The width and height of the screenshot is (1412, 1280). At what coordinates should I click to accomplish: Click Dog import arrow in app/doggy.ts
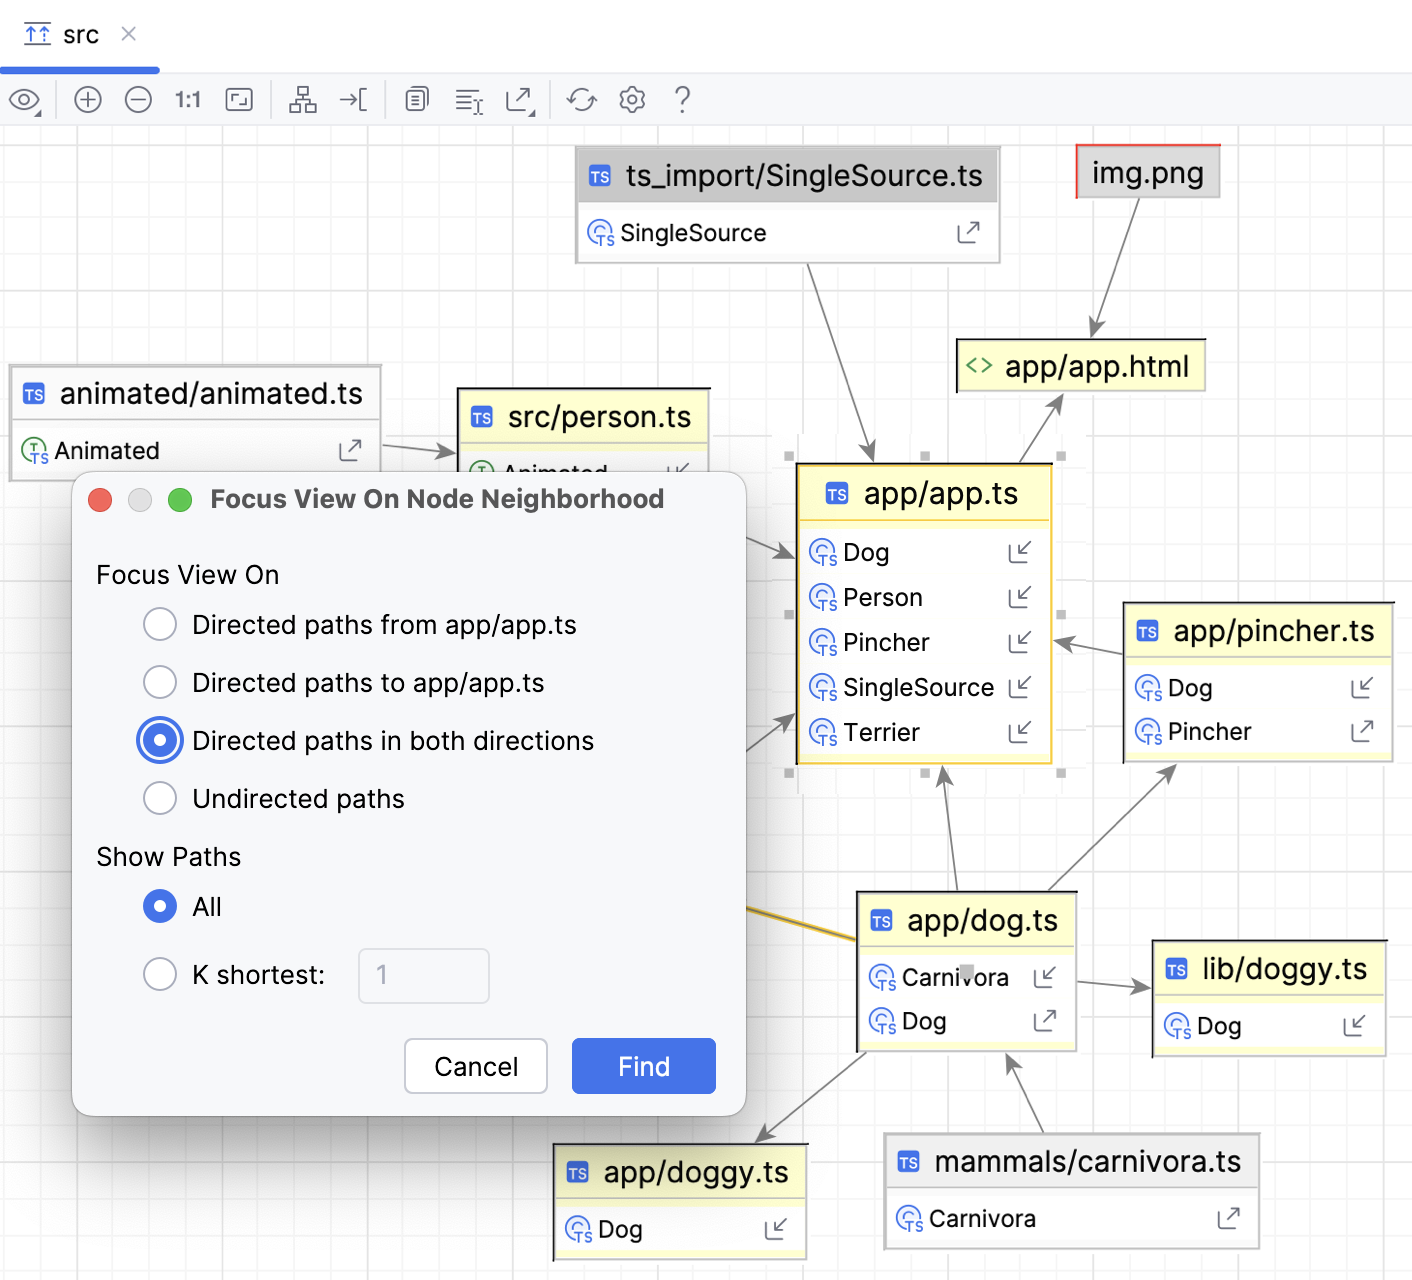click(x=775, y=1229)
